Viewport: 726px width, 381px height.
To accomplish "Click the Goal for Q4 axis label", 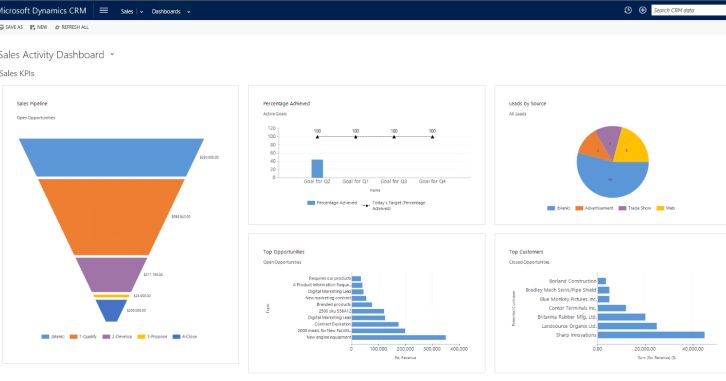I will 432,181.
